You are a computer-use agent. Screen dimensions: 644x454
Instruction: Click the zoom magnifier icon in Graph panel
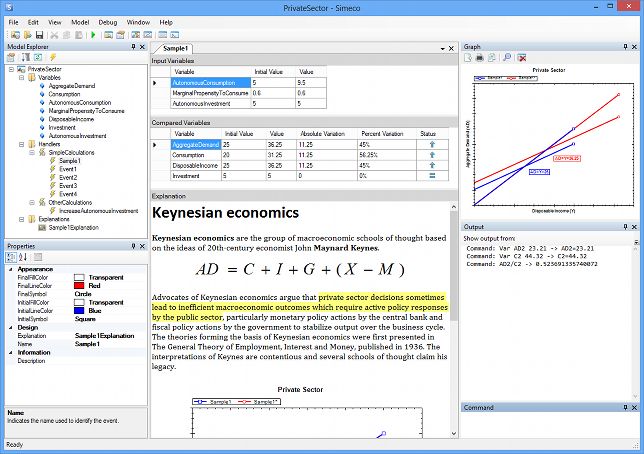tap(507, 58)
